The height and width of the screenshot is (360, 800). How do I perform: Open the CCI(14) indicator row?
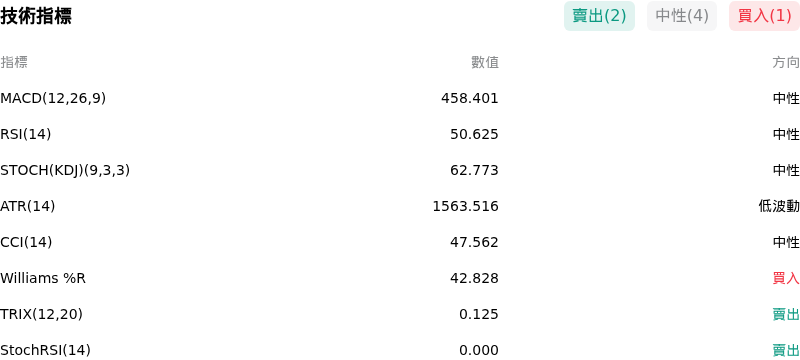coord(400,242)
